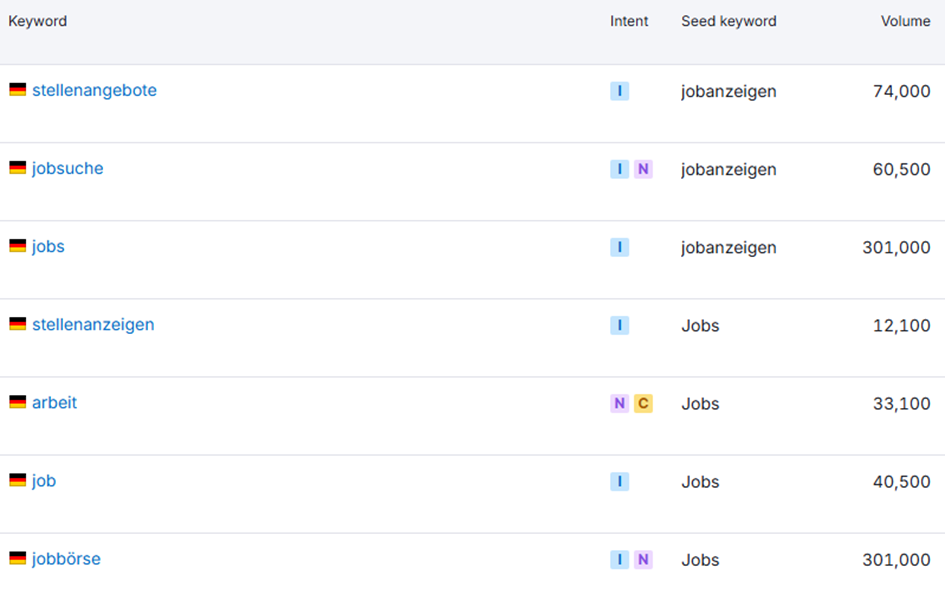The image size is (945, 600).
Task: Click the Seed keyword column header
Action: (x=729, y=21)
